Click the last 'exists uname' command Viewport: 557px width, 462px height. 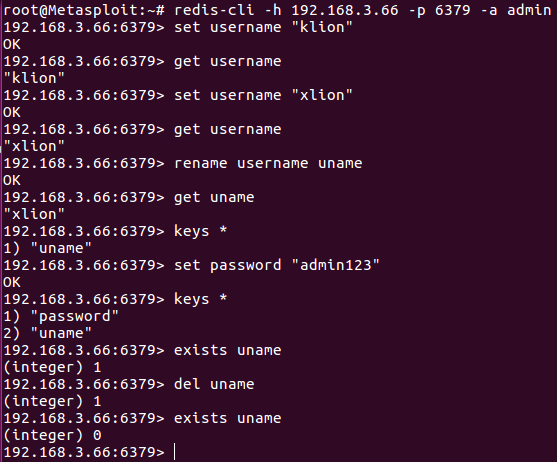coord(228,418)
